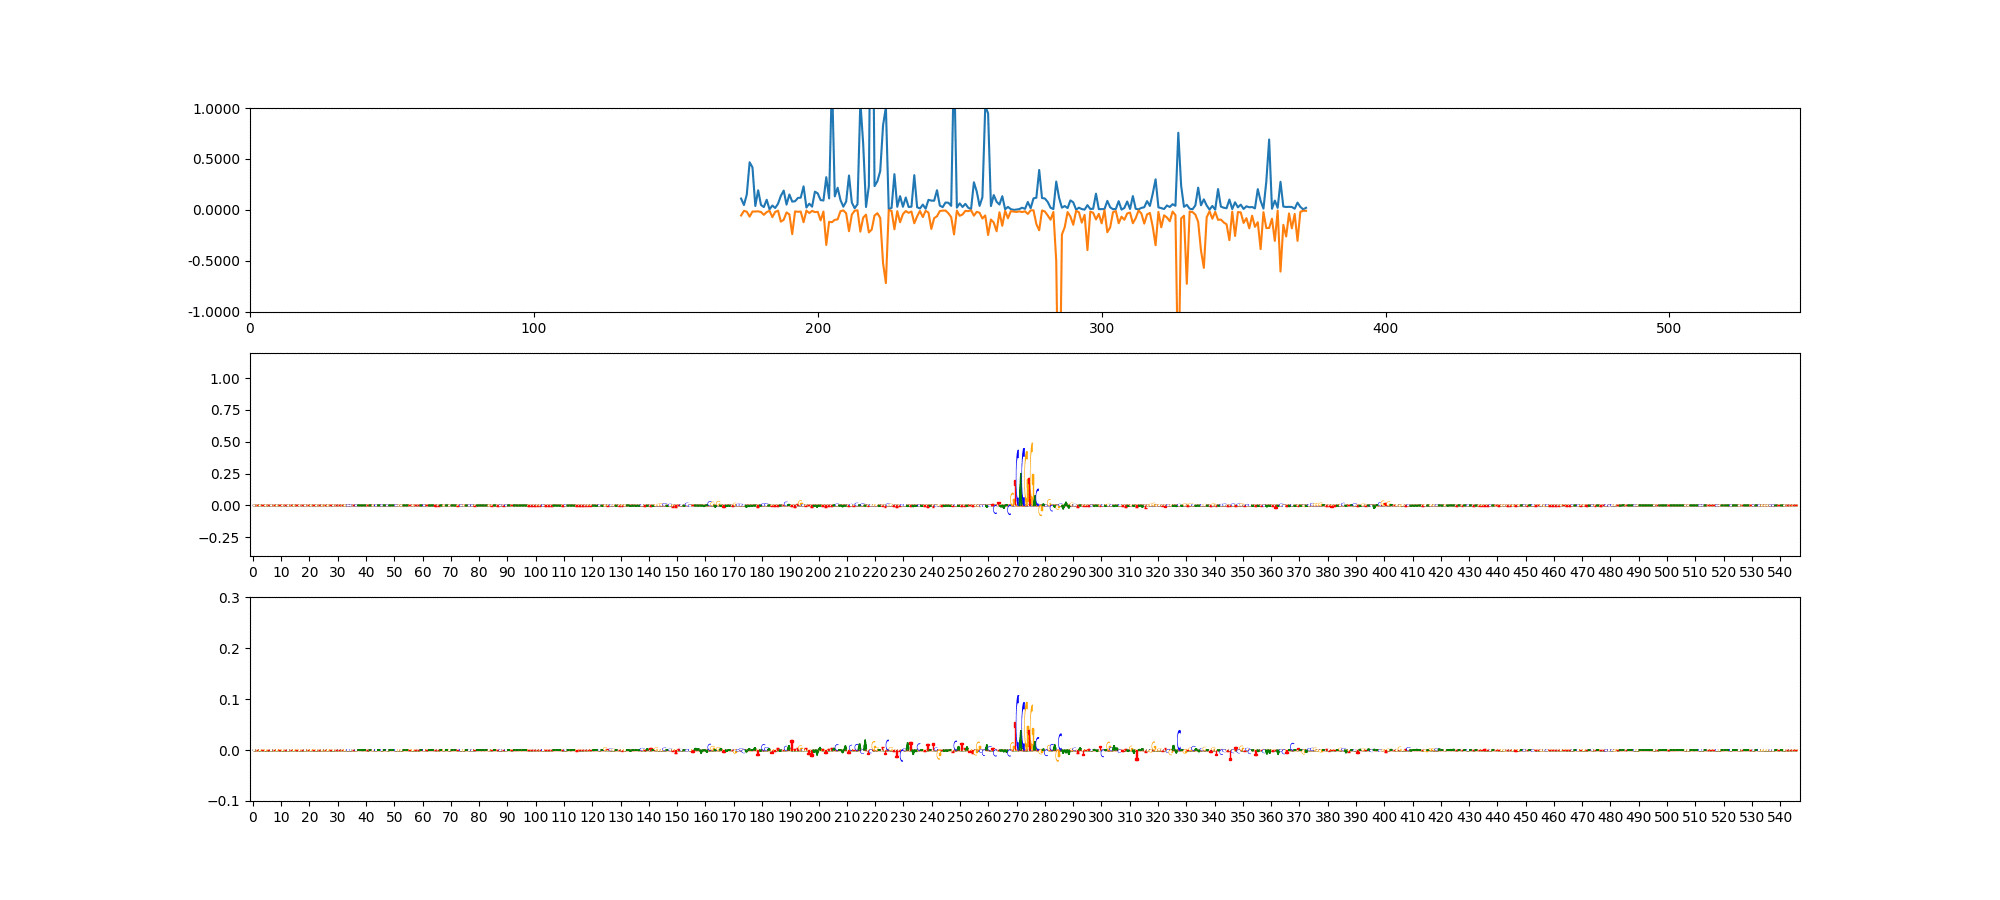Click x-axis tick label 540 in middle plot
The image size is (2000, 900).
click(x=1780, y=572)
